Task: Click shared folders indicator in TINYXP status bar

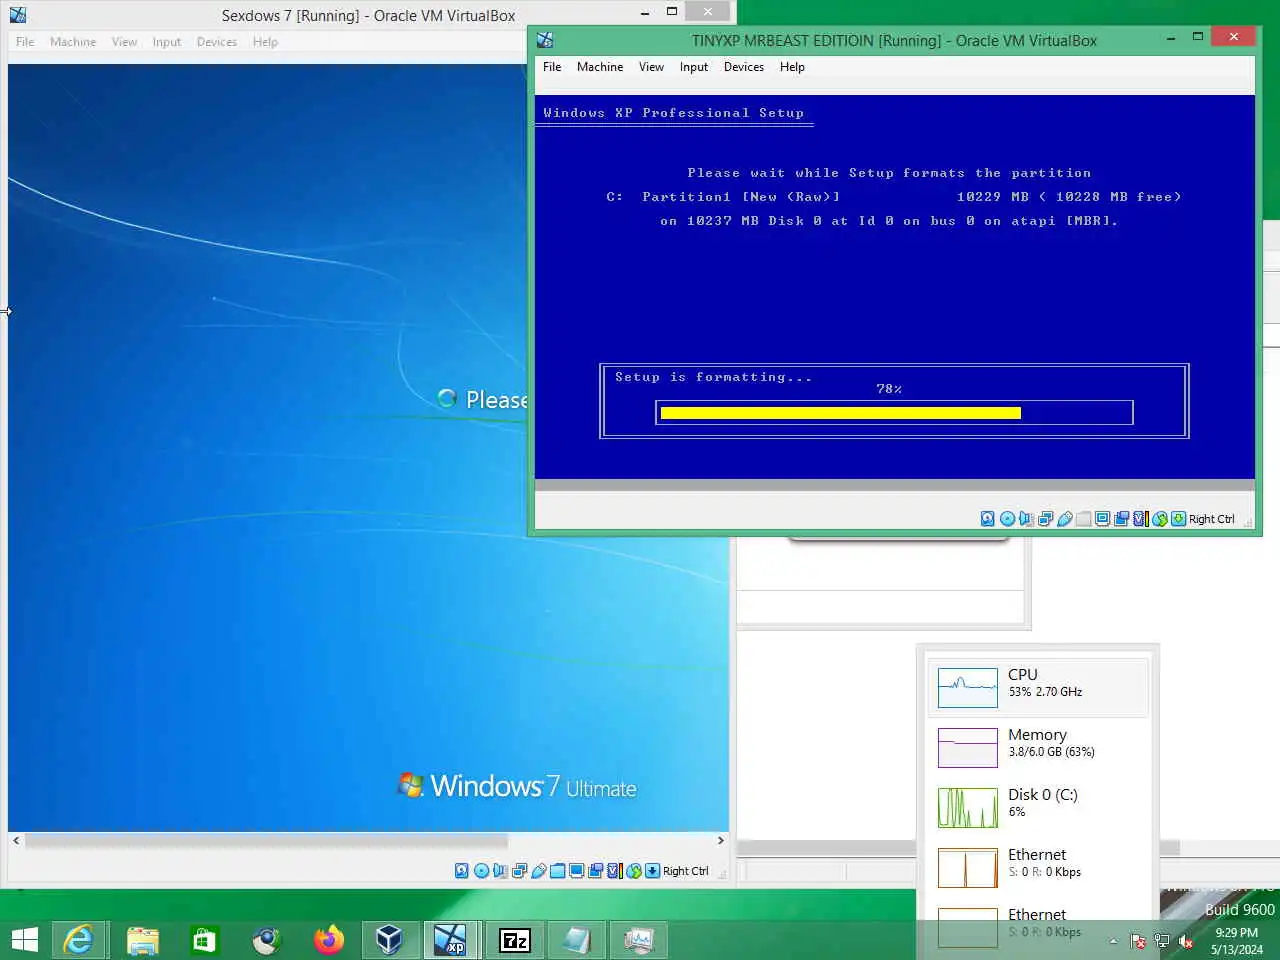Action: click(x=1083, y=519)
